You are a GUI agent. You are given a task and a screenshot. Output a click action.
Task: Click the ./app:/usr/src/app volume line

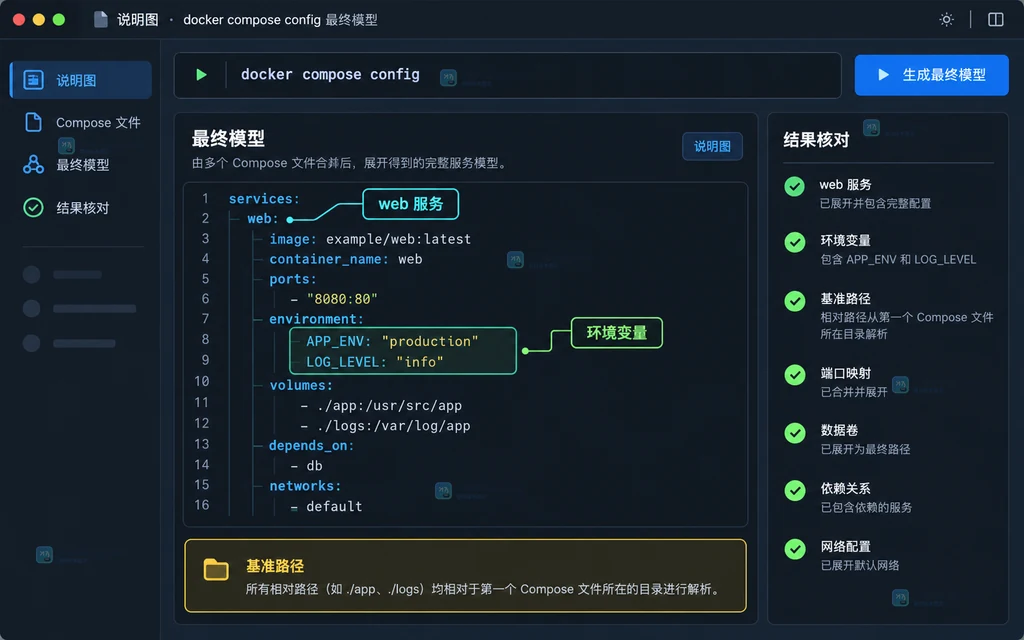(381, 406)
